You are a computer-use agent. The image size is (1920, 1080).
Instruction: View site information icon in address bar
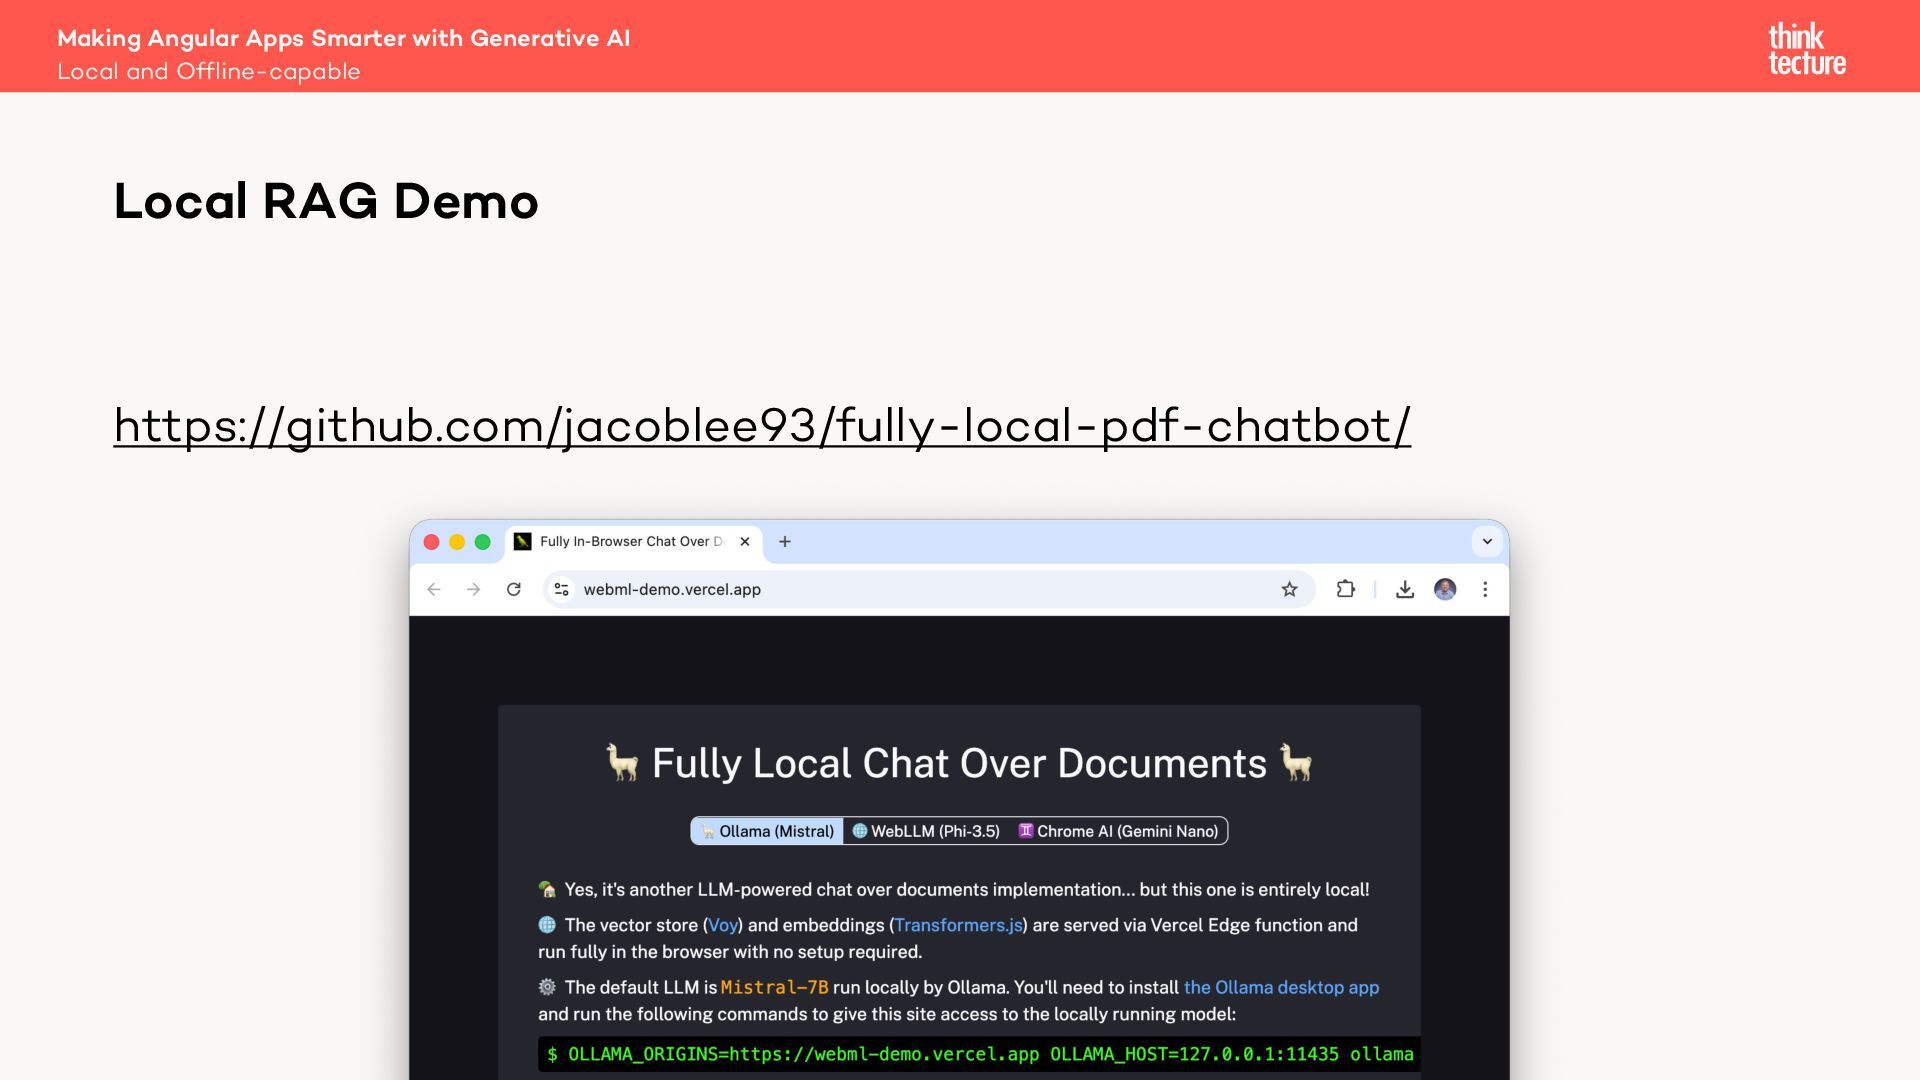[562, 590]
